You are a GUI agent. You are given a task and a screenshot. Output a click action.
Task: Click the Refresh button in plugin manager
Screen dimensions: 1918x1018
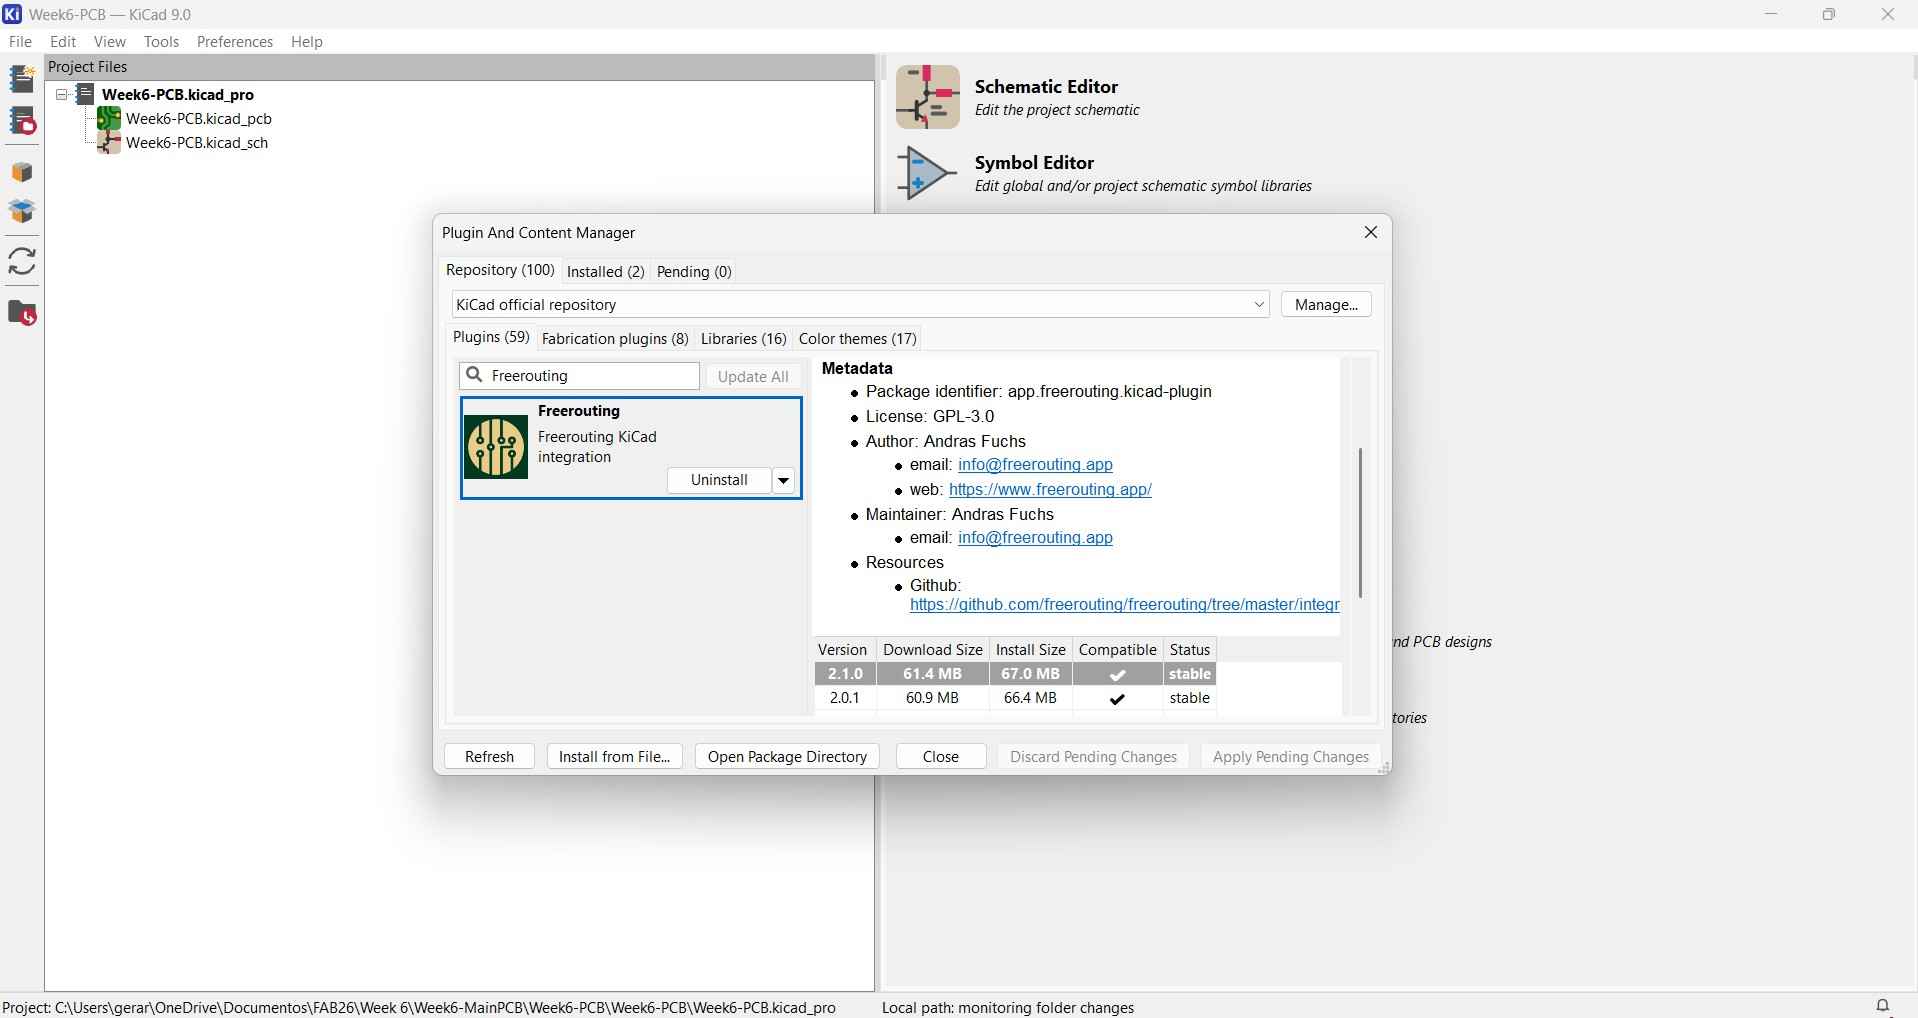pos(489,757)
